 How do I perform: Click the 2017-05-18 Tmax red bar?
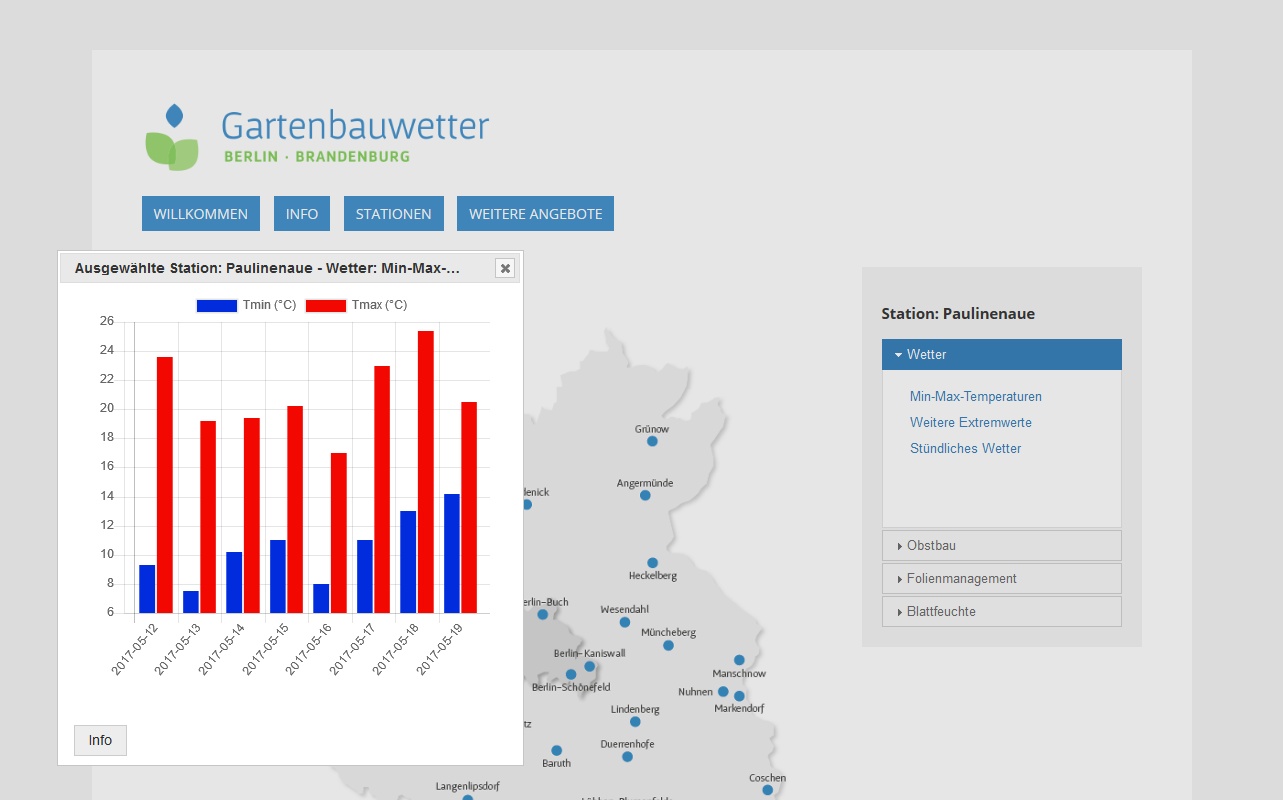[x=425, y=471]
